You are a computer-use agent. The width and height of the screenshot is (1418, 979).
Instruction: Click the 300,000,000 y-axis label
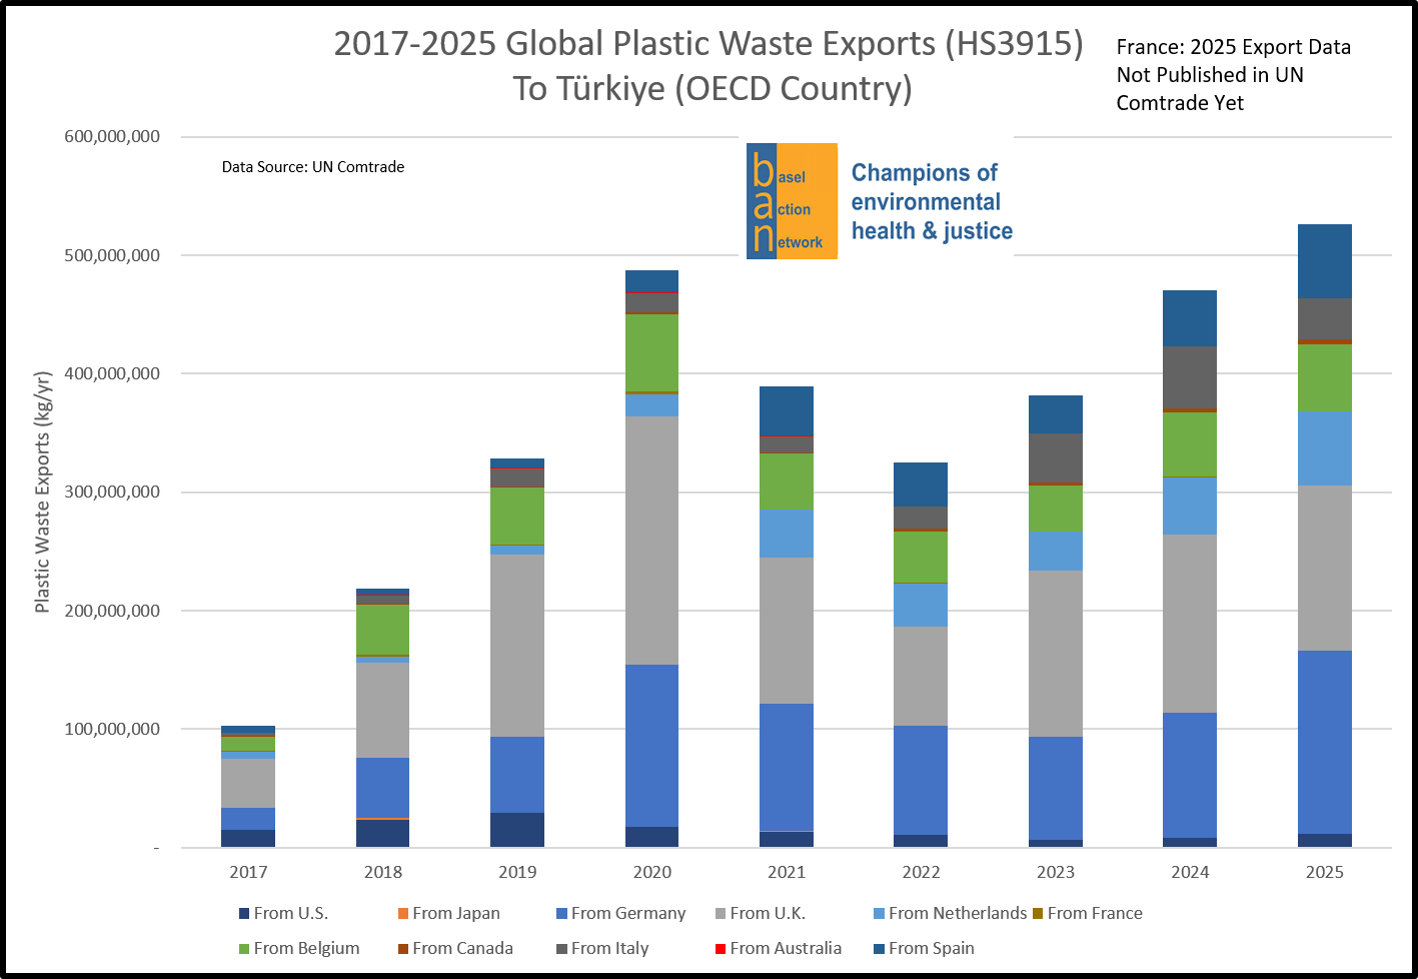[112, 492]
